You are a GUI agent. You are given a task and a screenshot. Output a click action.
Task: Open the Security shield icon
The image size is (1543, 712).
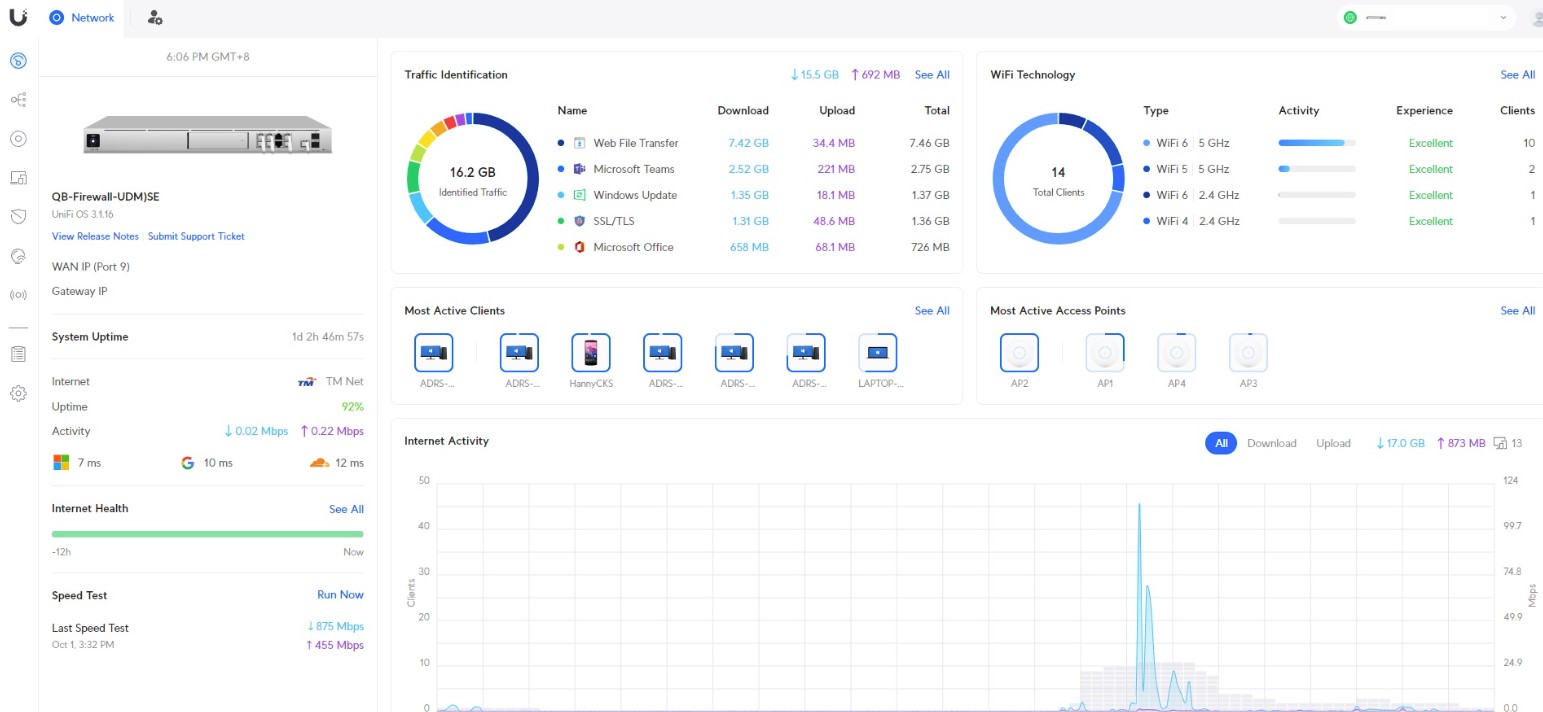(18, 217)
